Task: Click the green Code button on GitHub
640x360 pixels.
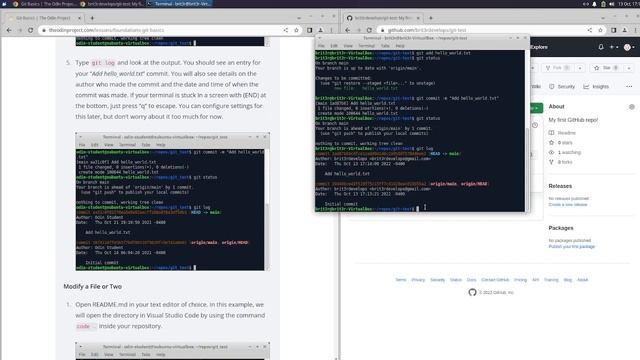Action: pos(536,108)
